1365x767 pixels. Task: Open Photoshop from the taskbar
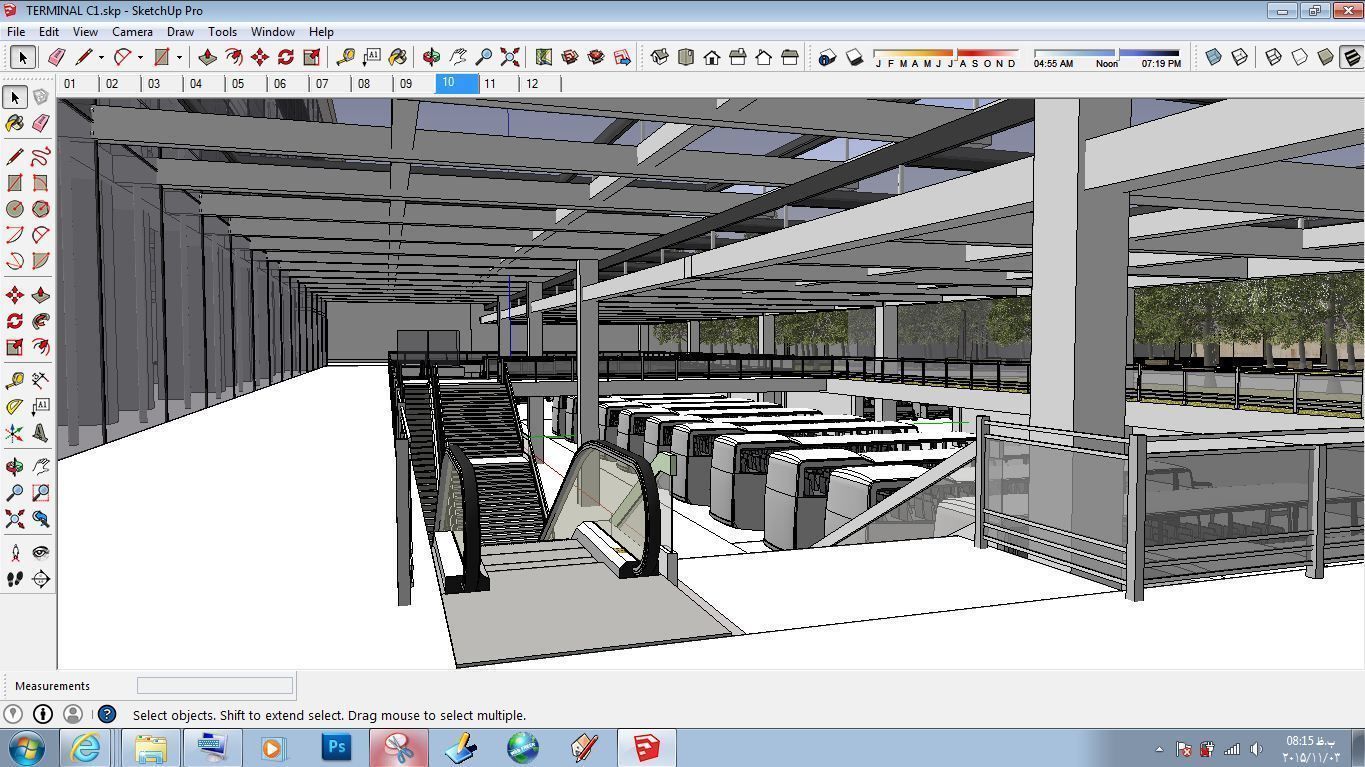point(337,747)
